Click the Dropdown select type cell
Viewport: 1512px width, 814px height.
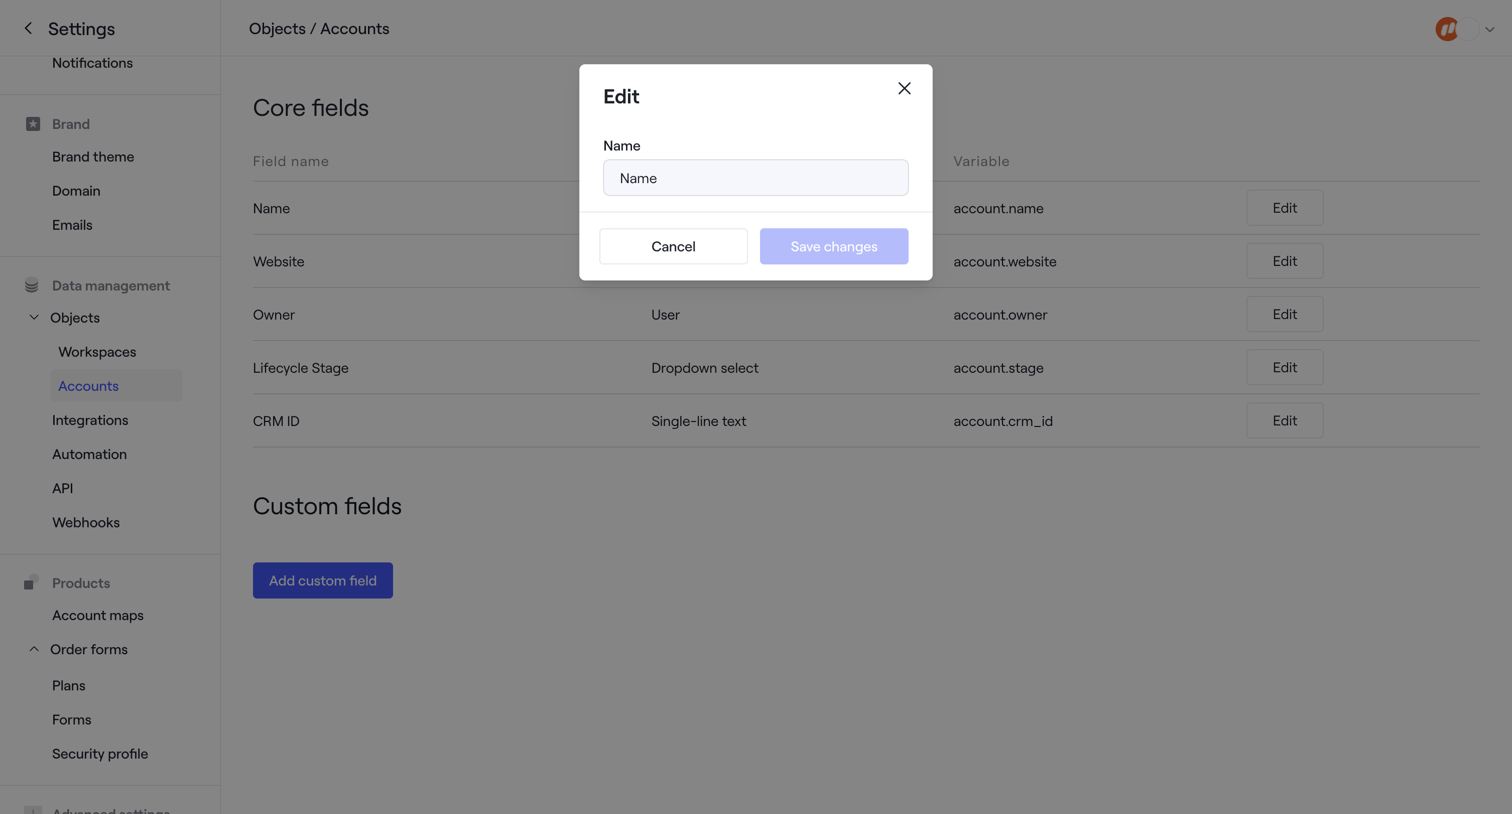pyautogui.click(x=705, y=367)
